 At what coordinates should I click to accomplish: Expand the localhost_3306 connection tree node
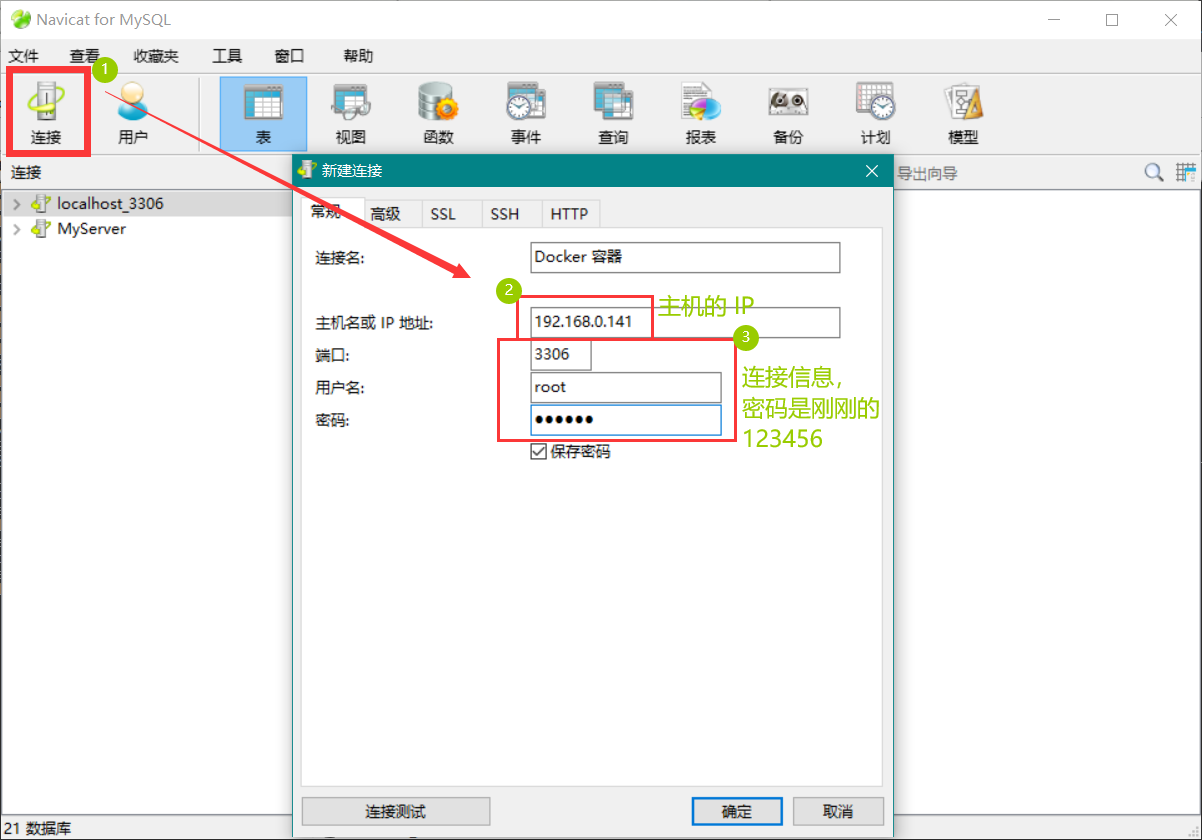click(x=16, y=204)
